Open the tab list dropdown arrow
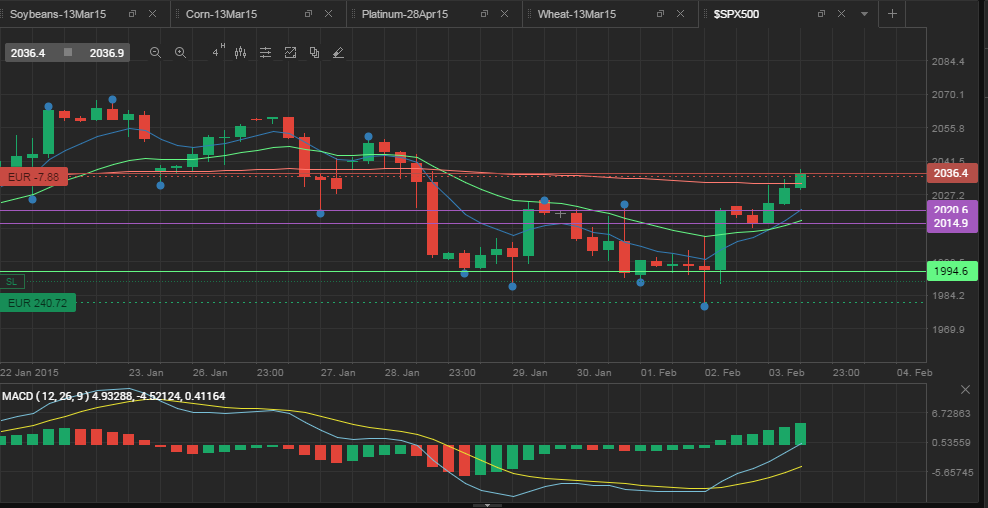This screenshot has width=988, height=508. point(864,14)
